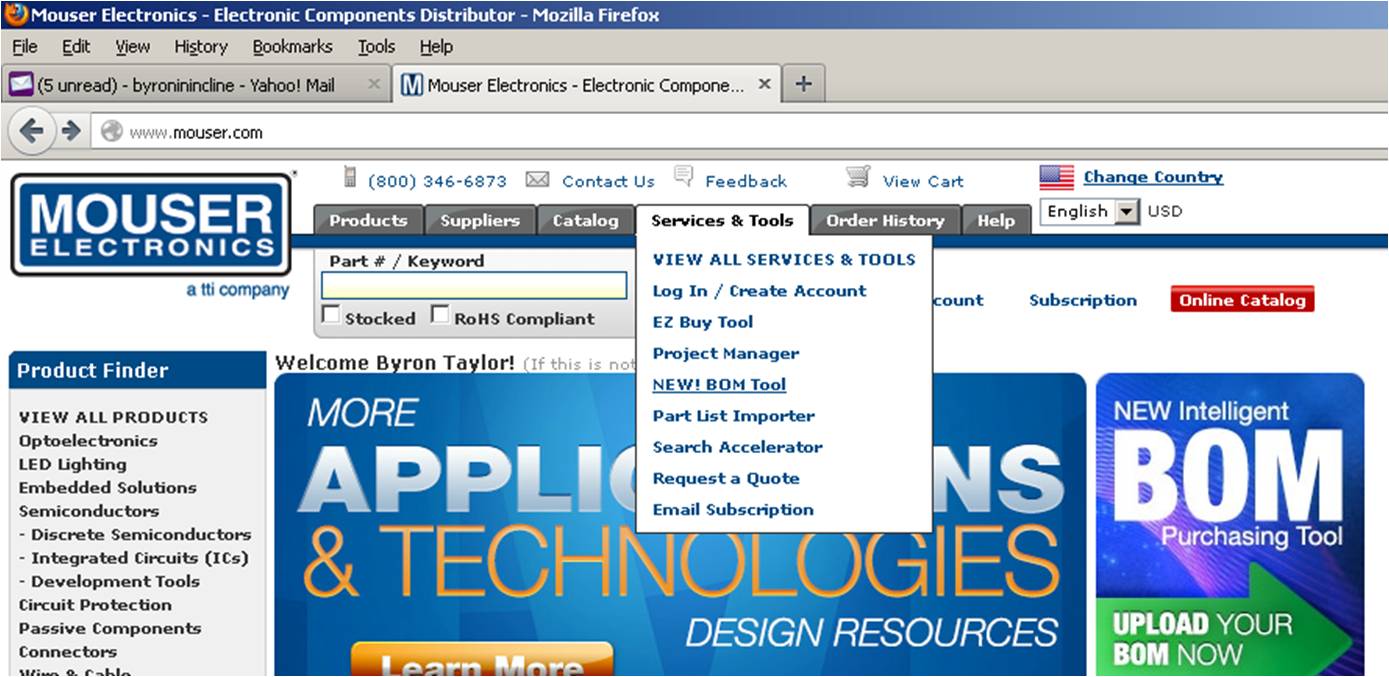
Task: Open the View menu
Action: [132, 46]
